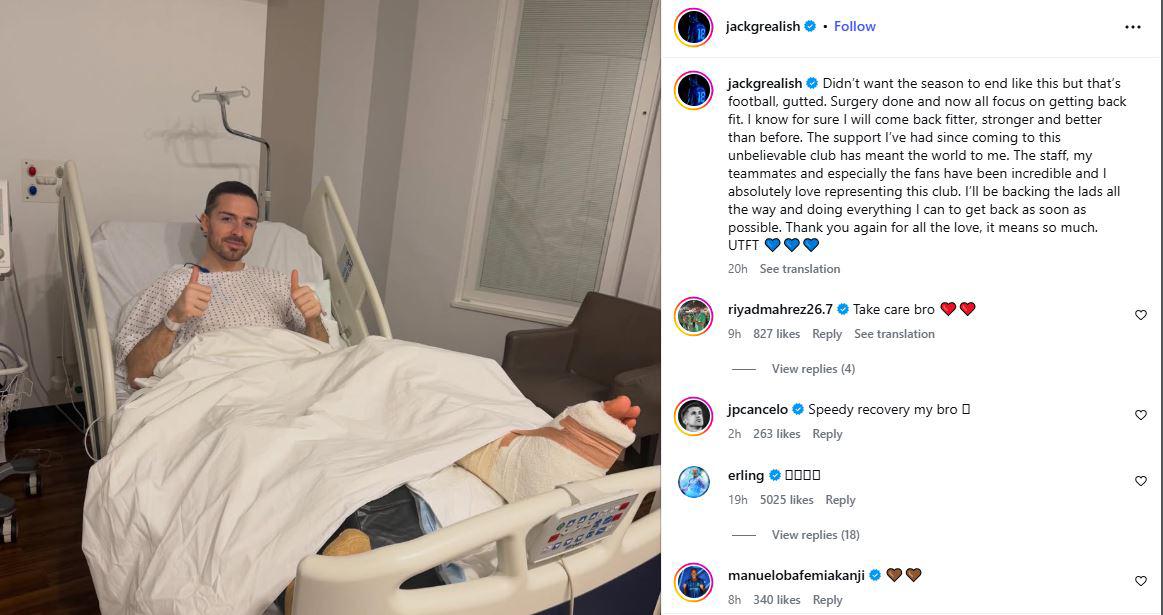Click the heart next to manuelobafemiakanji's comment
The image size is (1163, 615).
pyautogui.click(x=1141, y=582)
